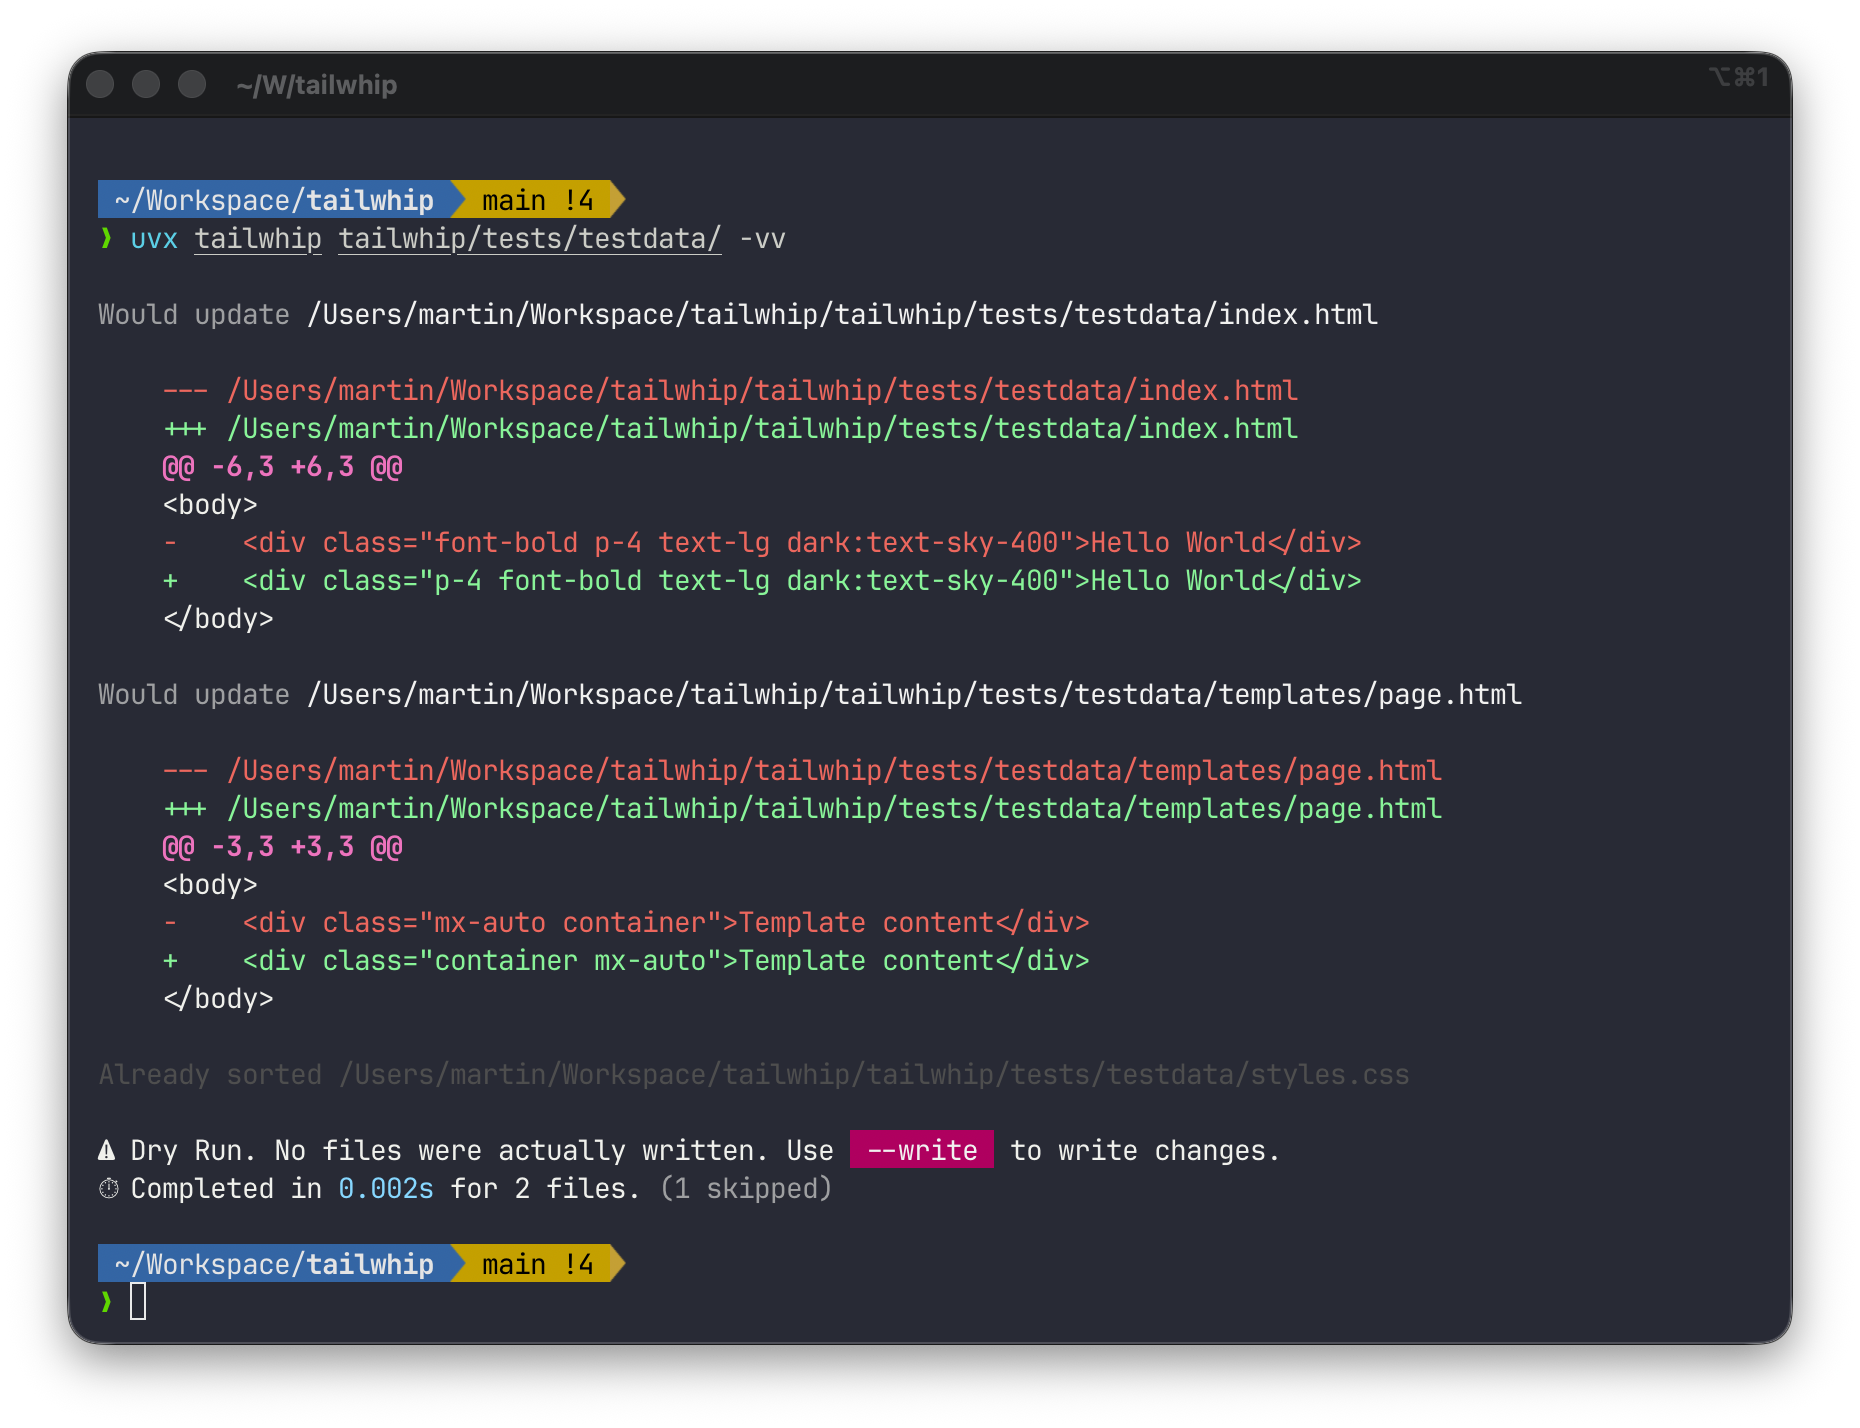Click the -vv verbosity flag in the command
The width and height of the screenshot is (1860, 1428).
point(763,238)
